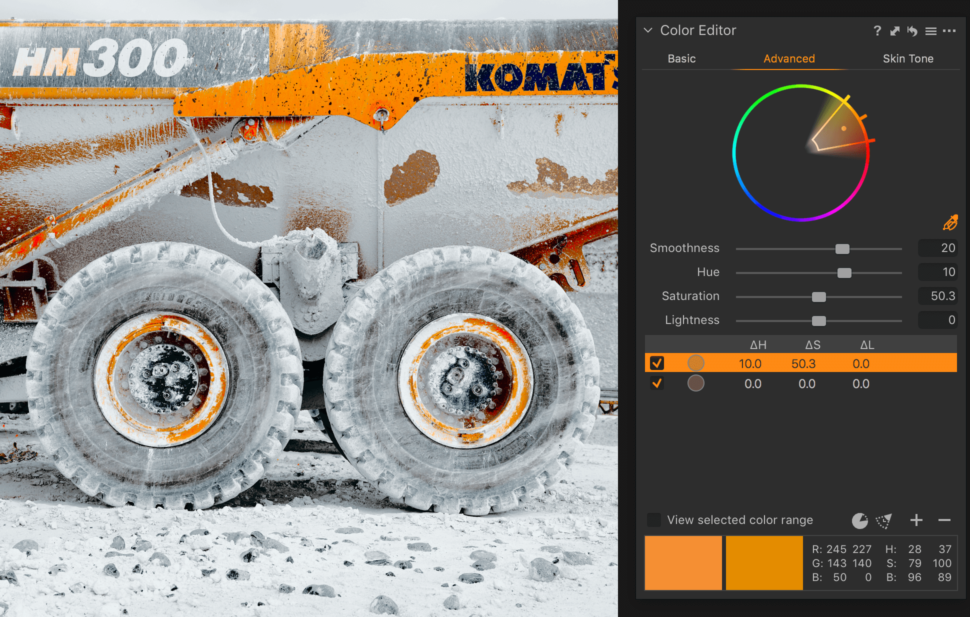Enable View selected color range
Viewport: 970px width, 617px height.
pyautogui.click(x=655, y=520)
